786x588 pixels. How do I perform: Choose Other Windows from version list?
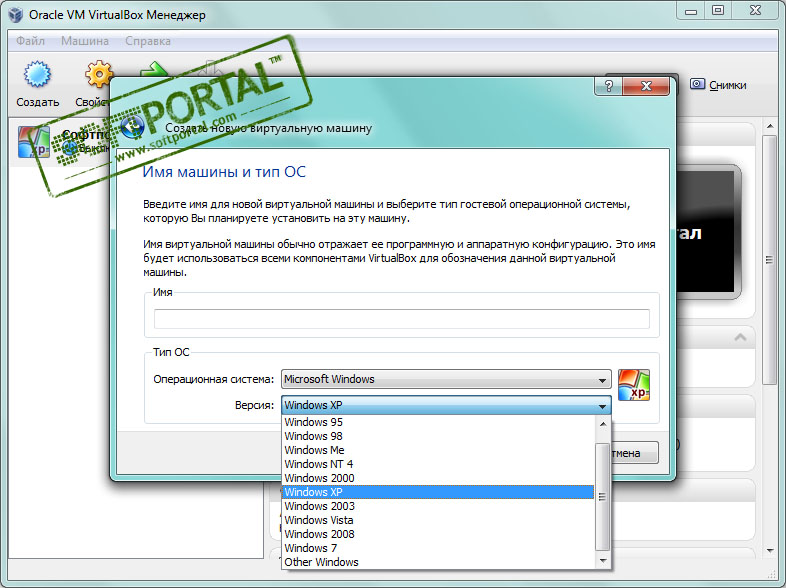[438, 562]
